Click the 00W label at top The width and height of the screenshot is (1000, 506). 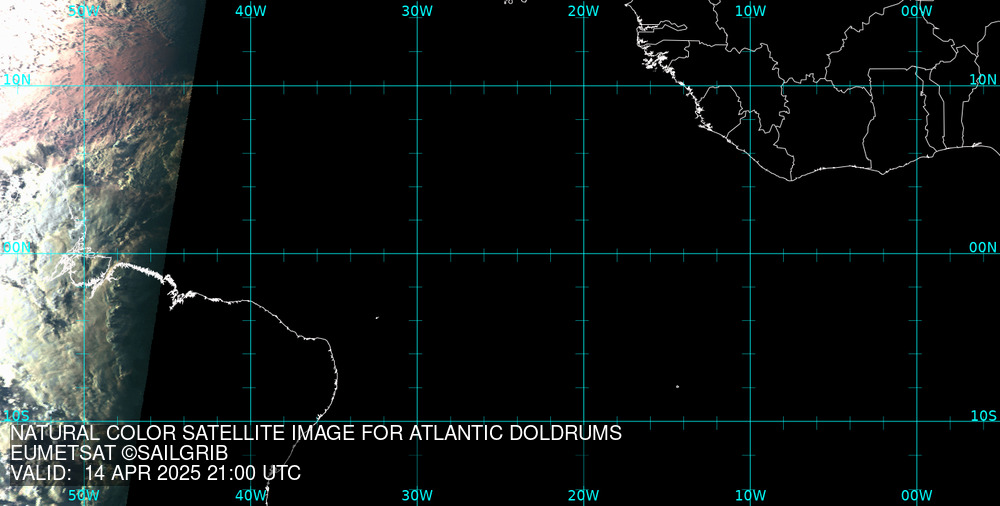pyautogui.click(x=917, y=11)
